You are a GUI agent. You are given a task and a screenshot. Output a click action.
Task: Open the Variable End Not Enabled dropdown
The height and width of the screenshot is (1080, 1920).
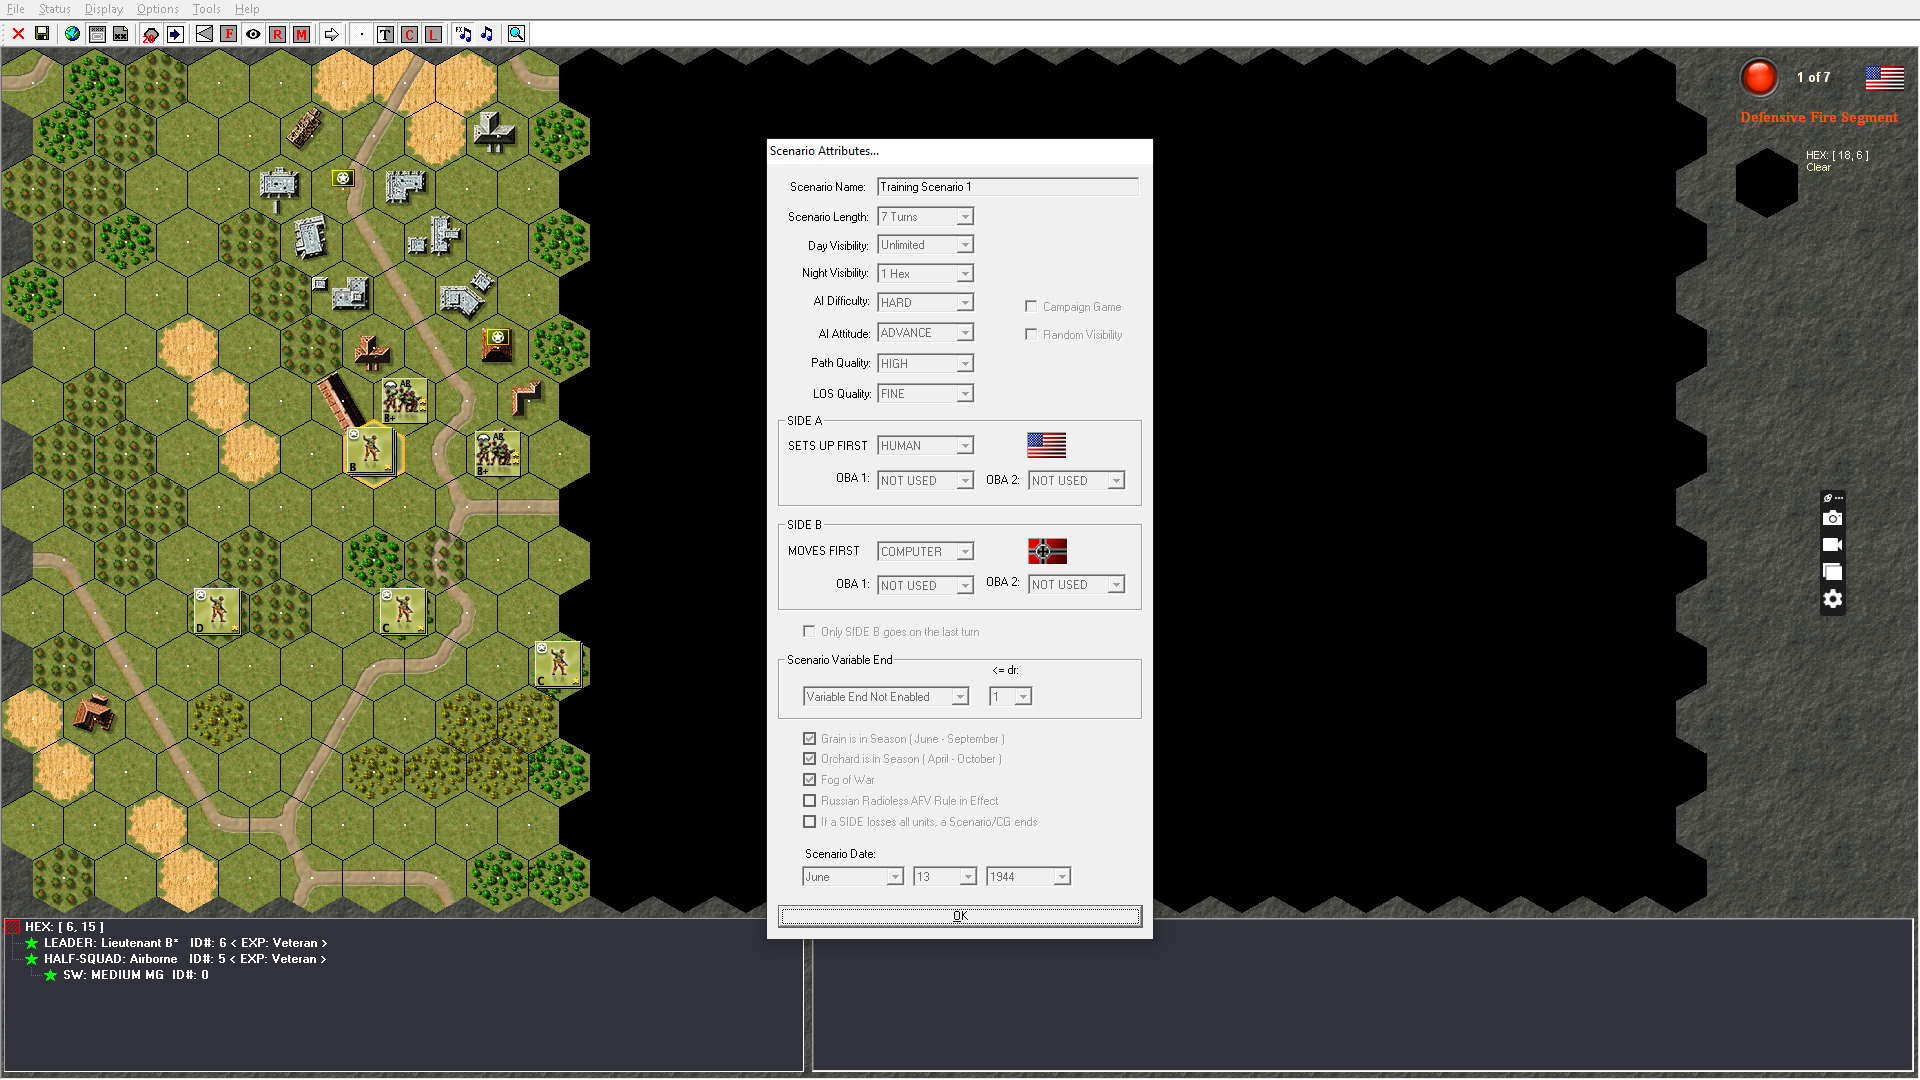click(959, 697)
